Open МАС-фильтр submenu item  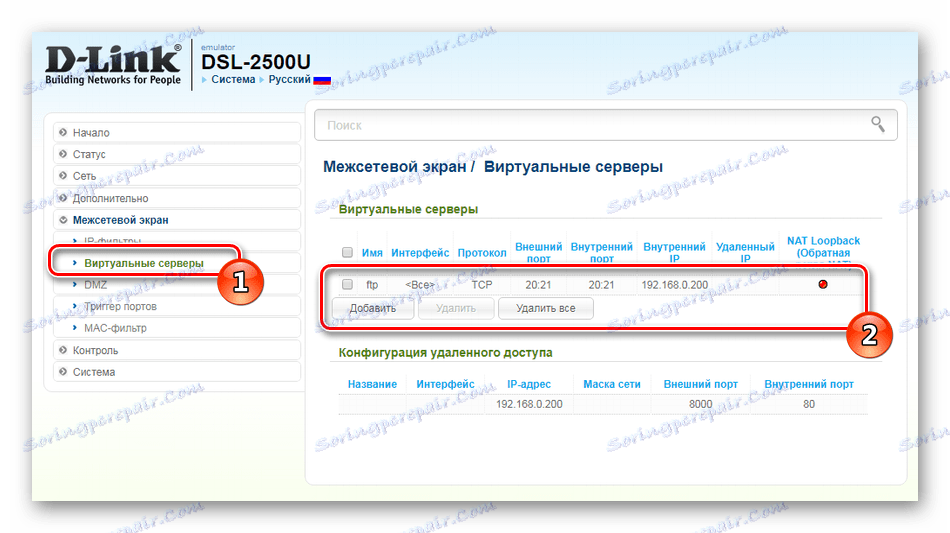115,328
